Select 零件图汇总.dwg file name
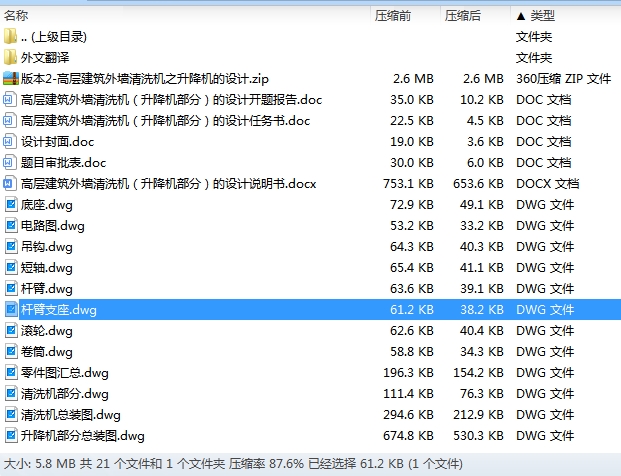This screenshot has width=621, height=476. tap(65, 372)
